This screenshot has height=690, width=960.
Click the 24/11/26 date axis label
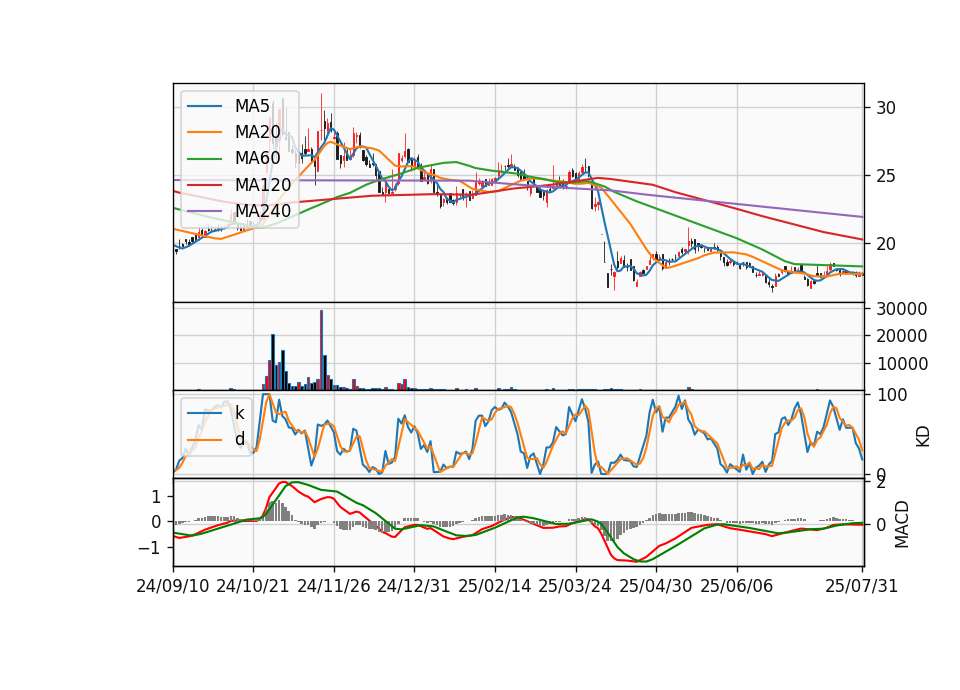[334, 587]
